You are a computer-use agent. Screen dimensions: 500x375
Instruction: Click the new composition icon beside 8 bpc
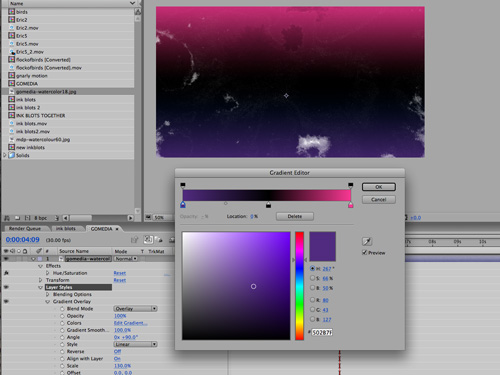(x=28, y=218)
